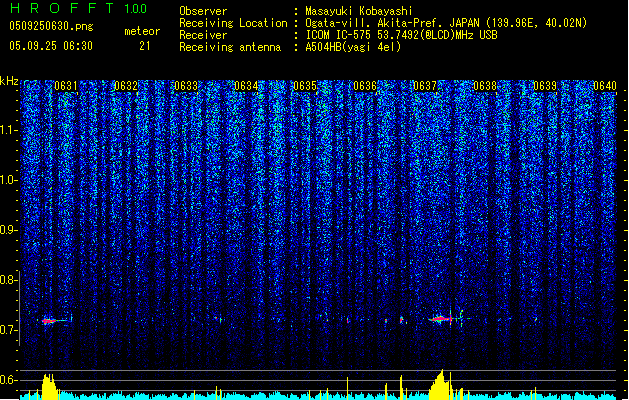This screenshot has width=629, height=400.
Task: Click the 1.0 frequency axis label
Action: (9, 180)
